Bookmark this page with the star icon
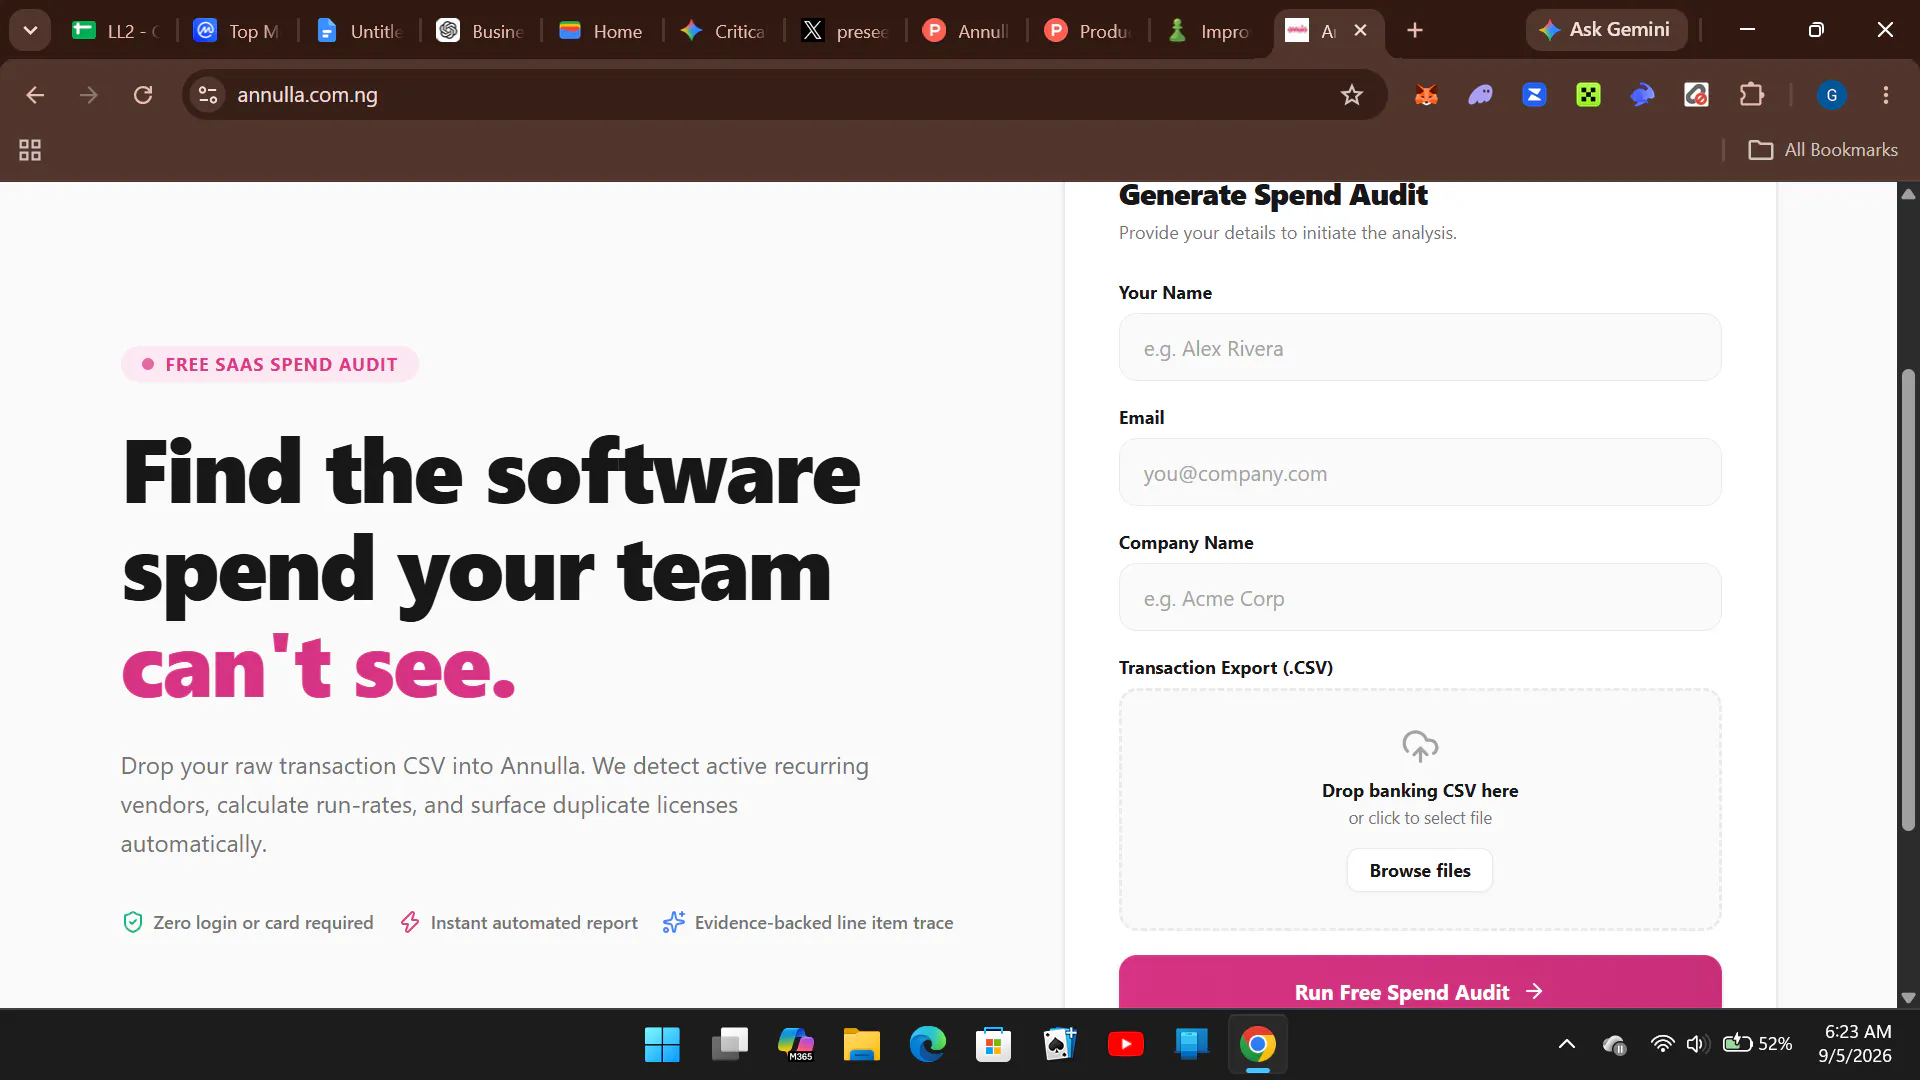The width and height of the screenshot is (1920, 1080). (1352, 95)
